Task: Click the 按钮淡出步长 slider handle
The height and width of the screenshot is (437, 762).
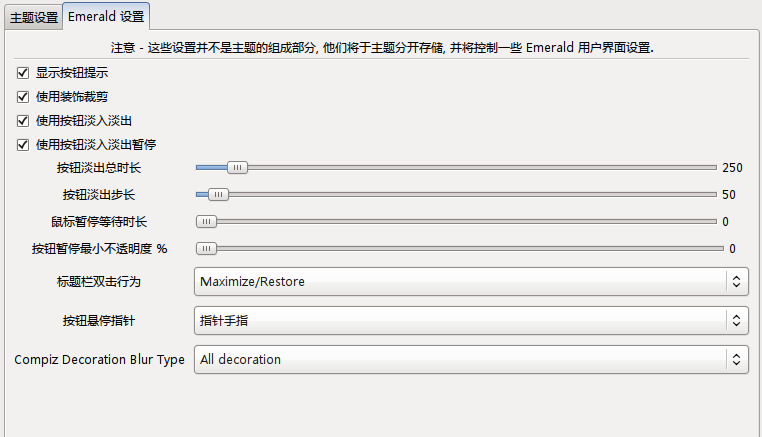Action: pos(218,194)
